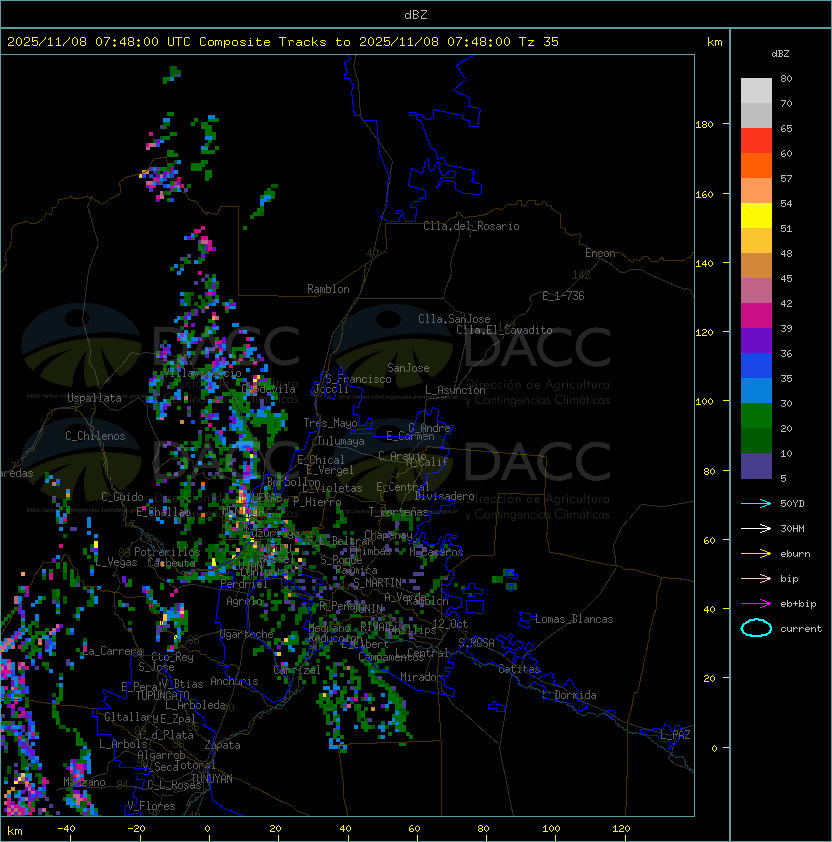Click the 'TUNUYAN' map label
The width and height of the screenshot is (832, 842).
click(212, 779)
